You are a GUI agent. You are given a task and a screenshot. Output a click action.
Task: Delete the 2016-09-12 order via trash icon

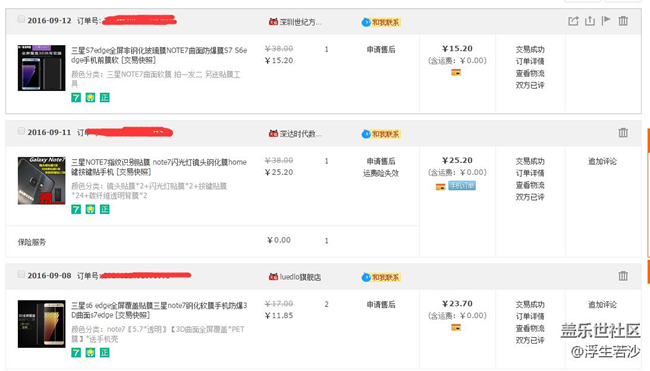(623, 21)
